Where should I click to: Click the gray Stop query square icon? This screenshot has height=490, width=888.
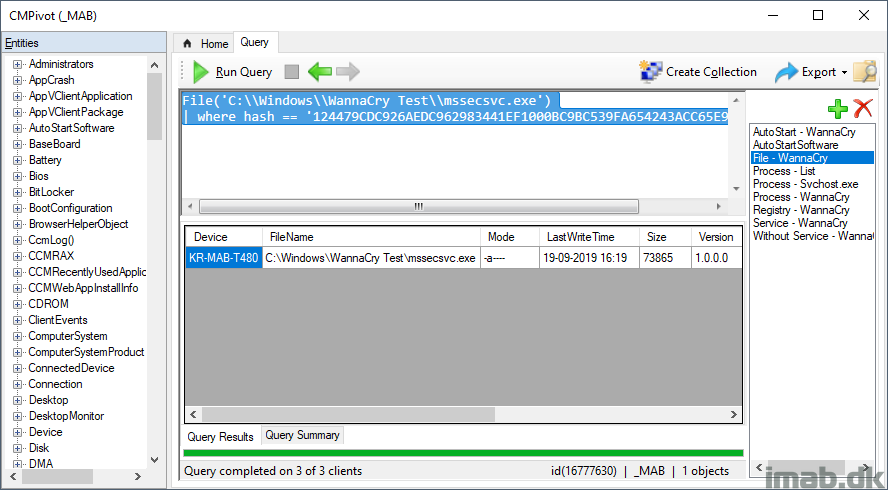[x=292, y=72]
